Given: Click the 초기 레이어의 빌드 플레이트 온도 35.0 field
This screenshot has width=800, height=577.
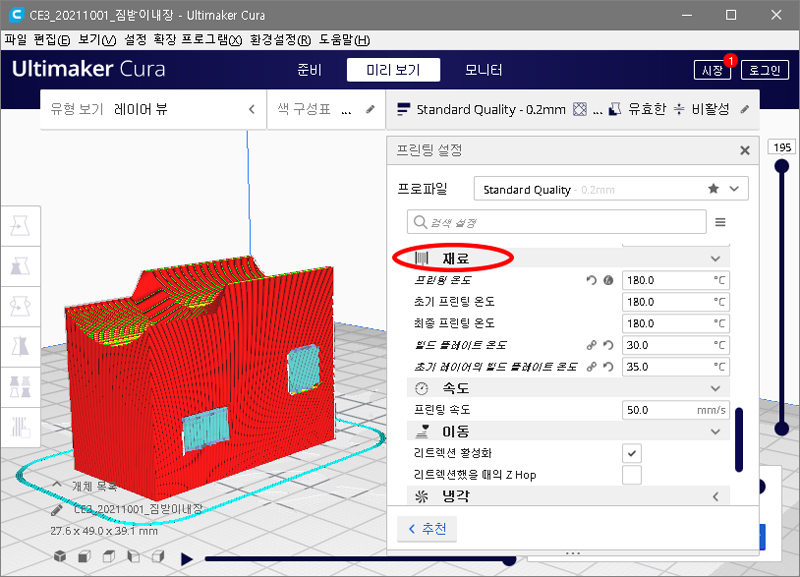Looking at the screenshot, I should pyautogui.click(x=676, y=367).
